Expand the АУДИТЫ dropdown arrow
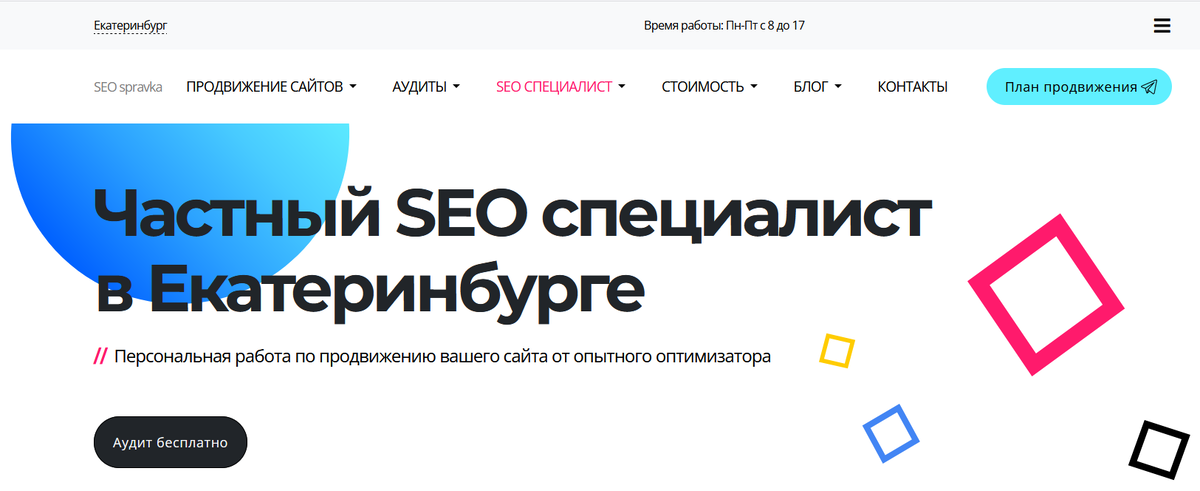The image size is (1200, 491). coord(456,87)
